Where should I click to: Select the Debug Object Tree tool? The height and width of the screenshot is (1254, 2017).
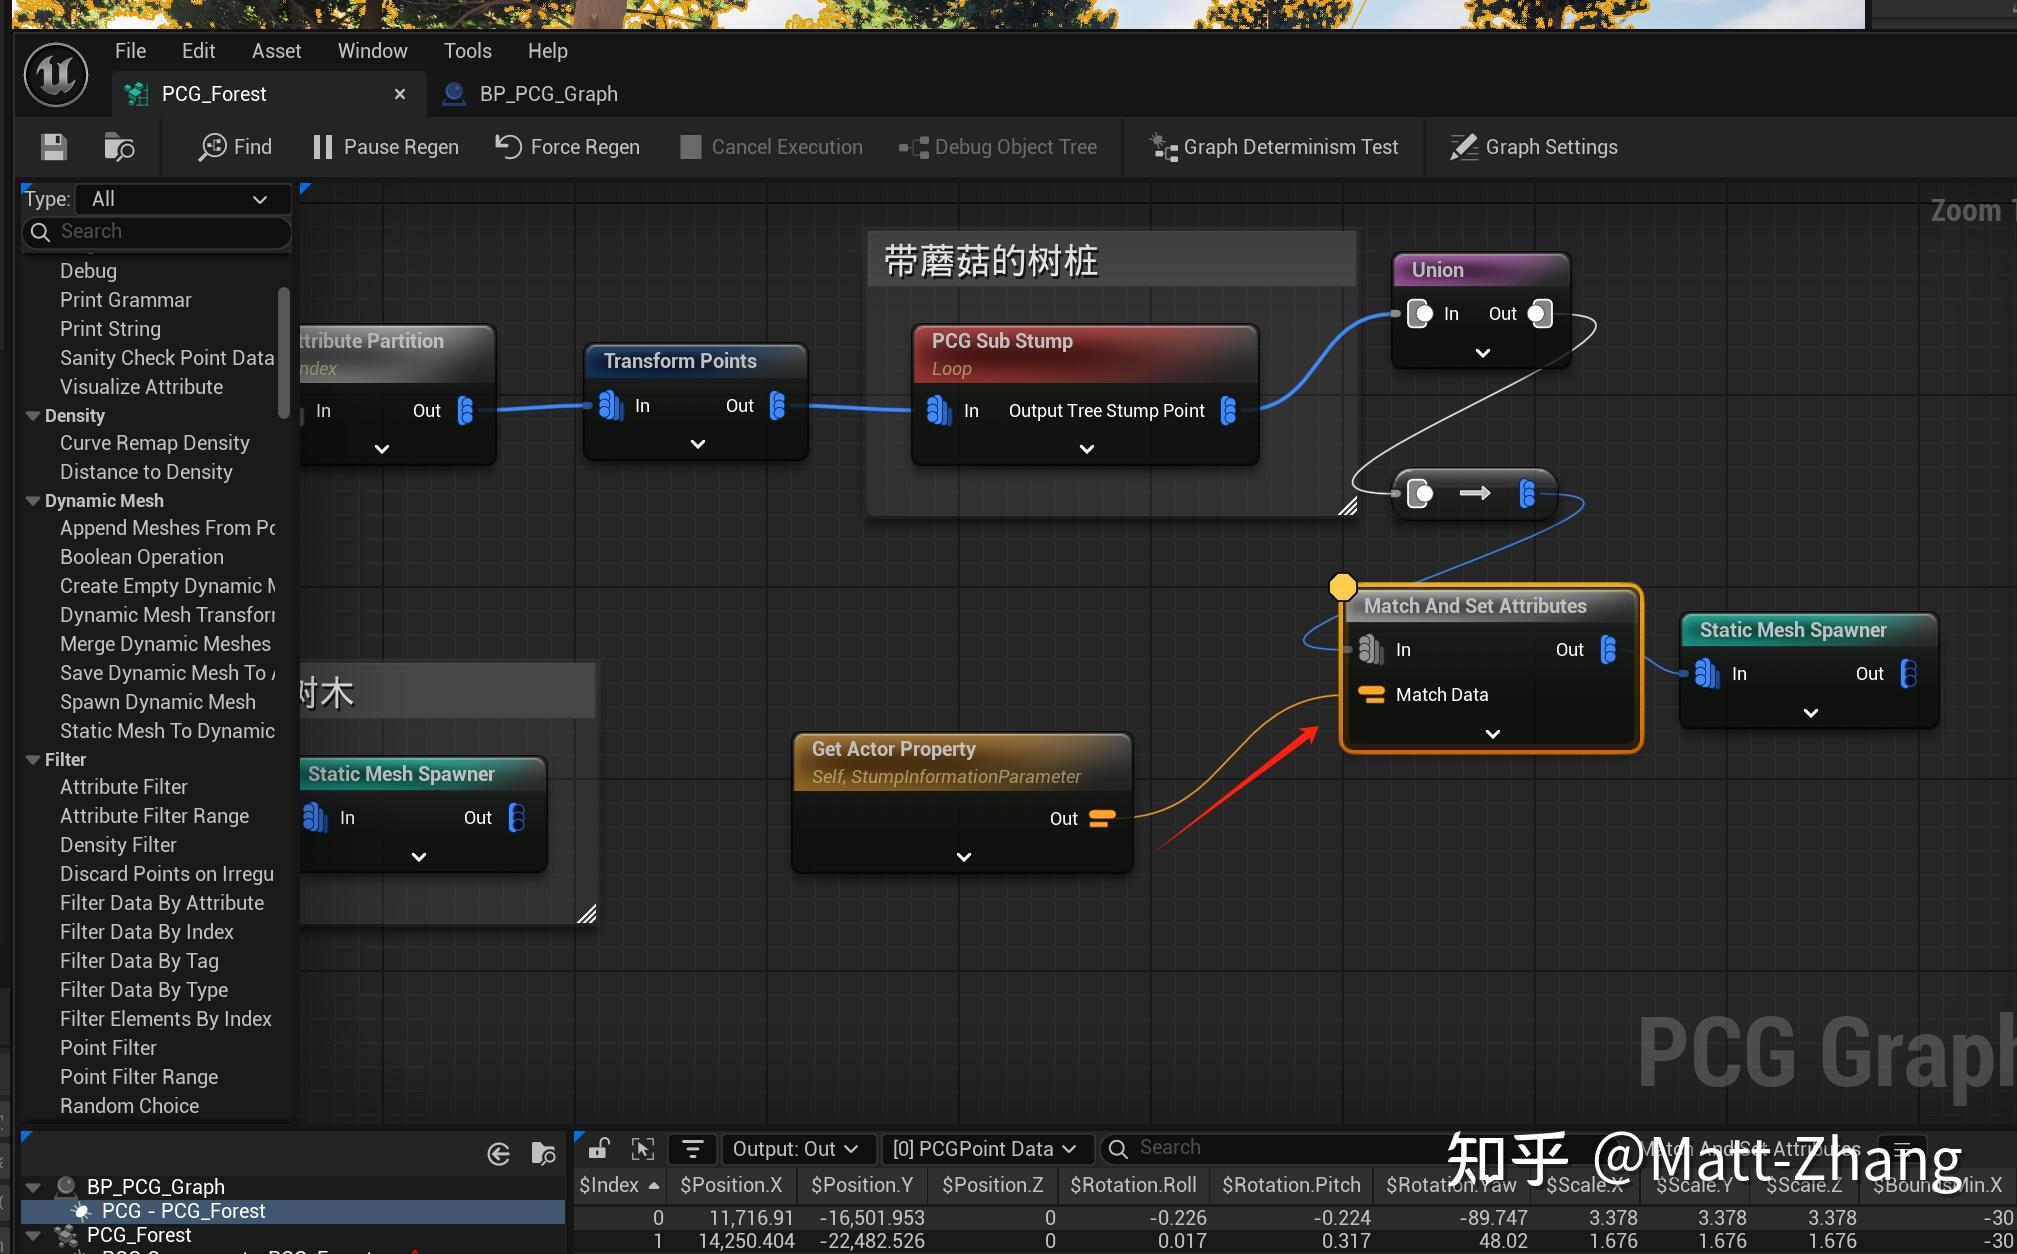[x=998, y=146]
